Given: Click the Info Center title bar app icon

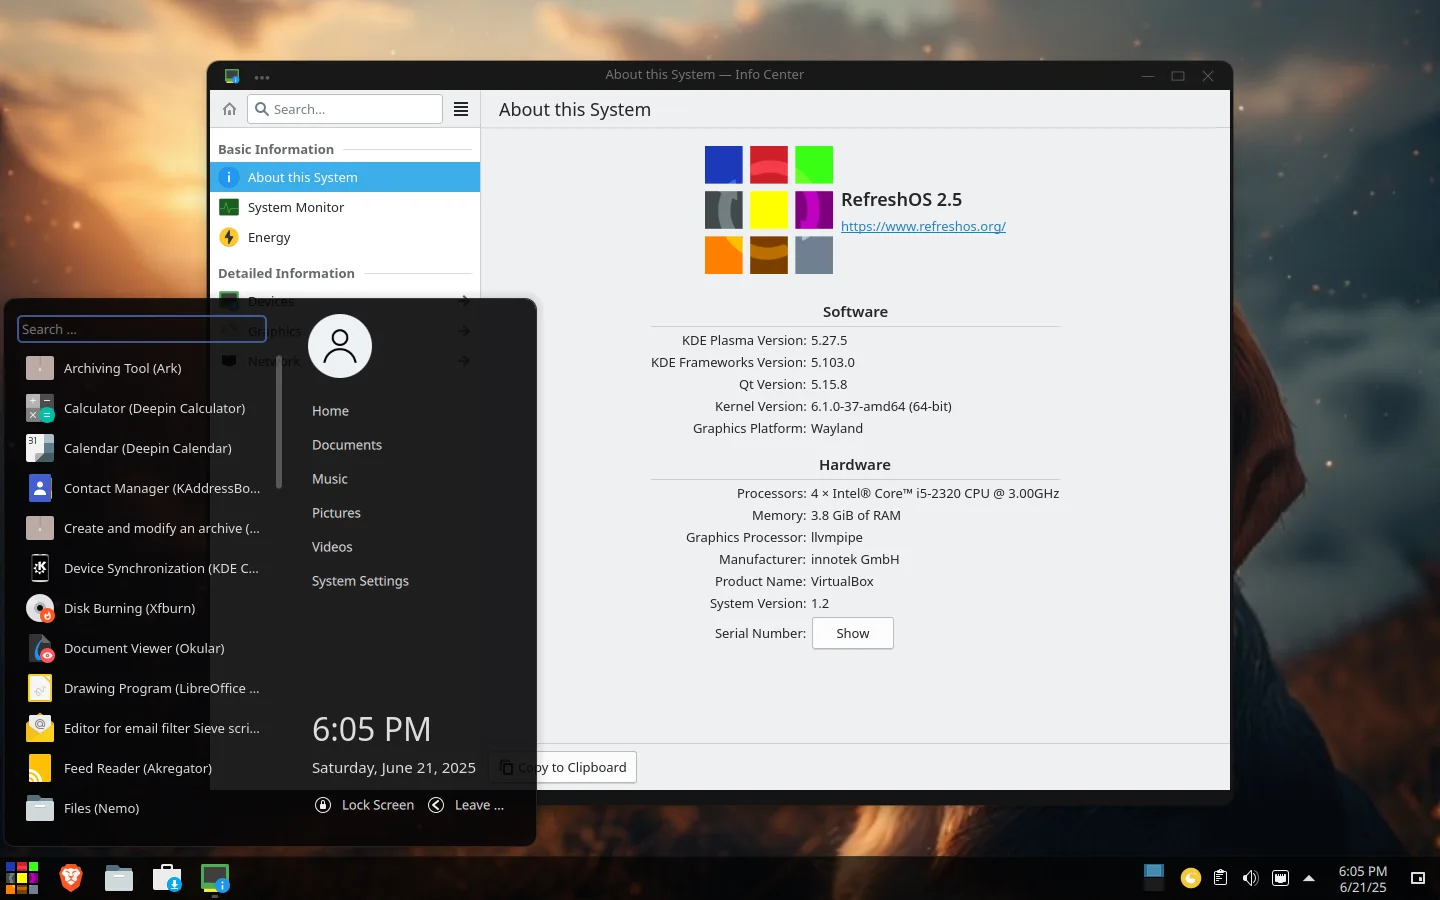Looking at the screenshot, I should coord(232,75).
